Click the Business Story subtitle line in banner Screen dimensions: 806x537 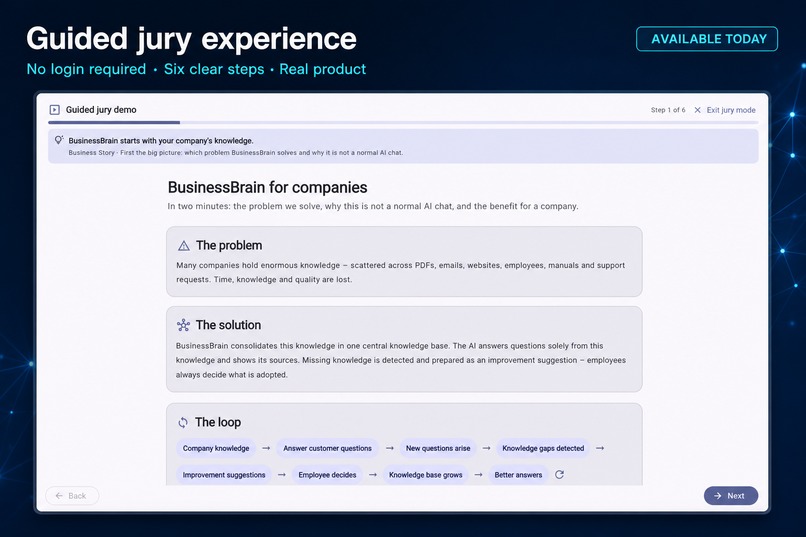pyautogui.click(x=236, y=153)
